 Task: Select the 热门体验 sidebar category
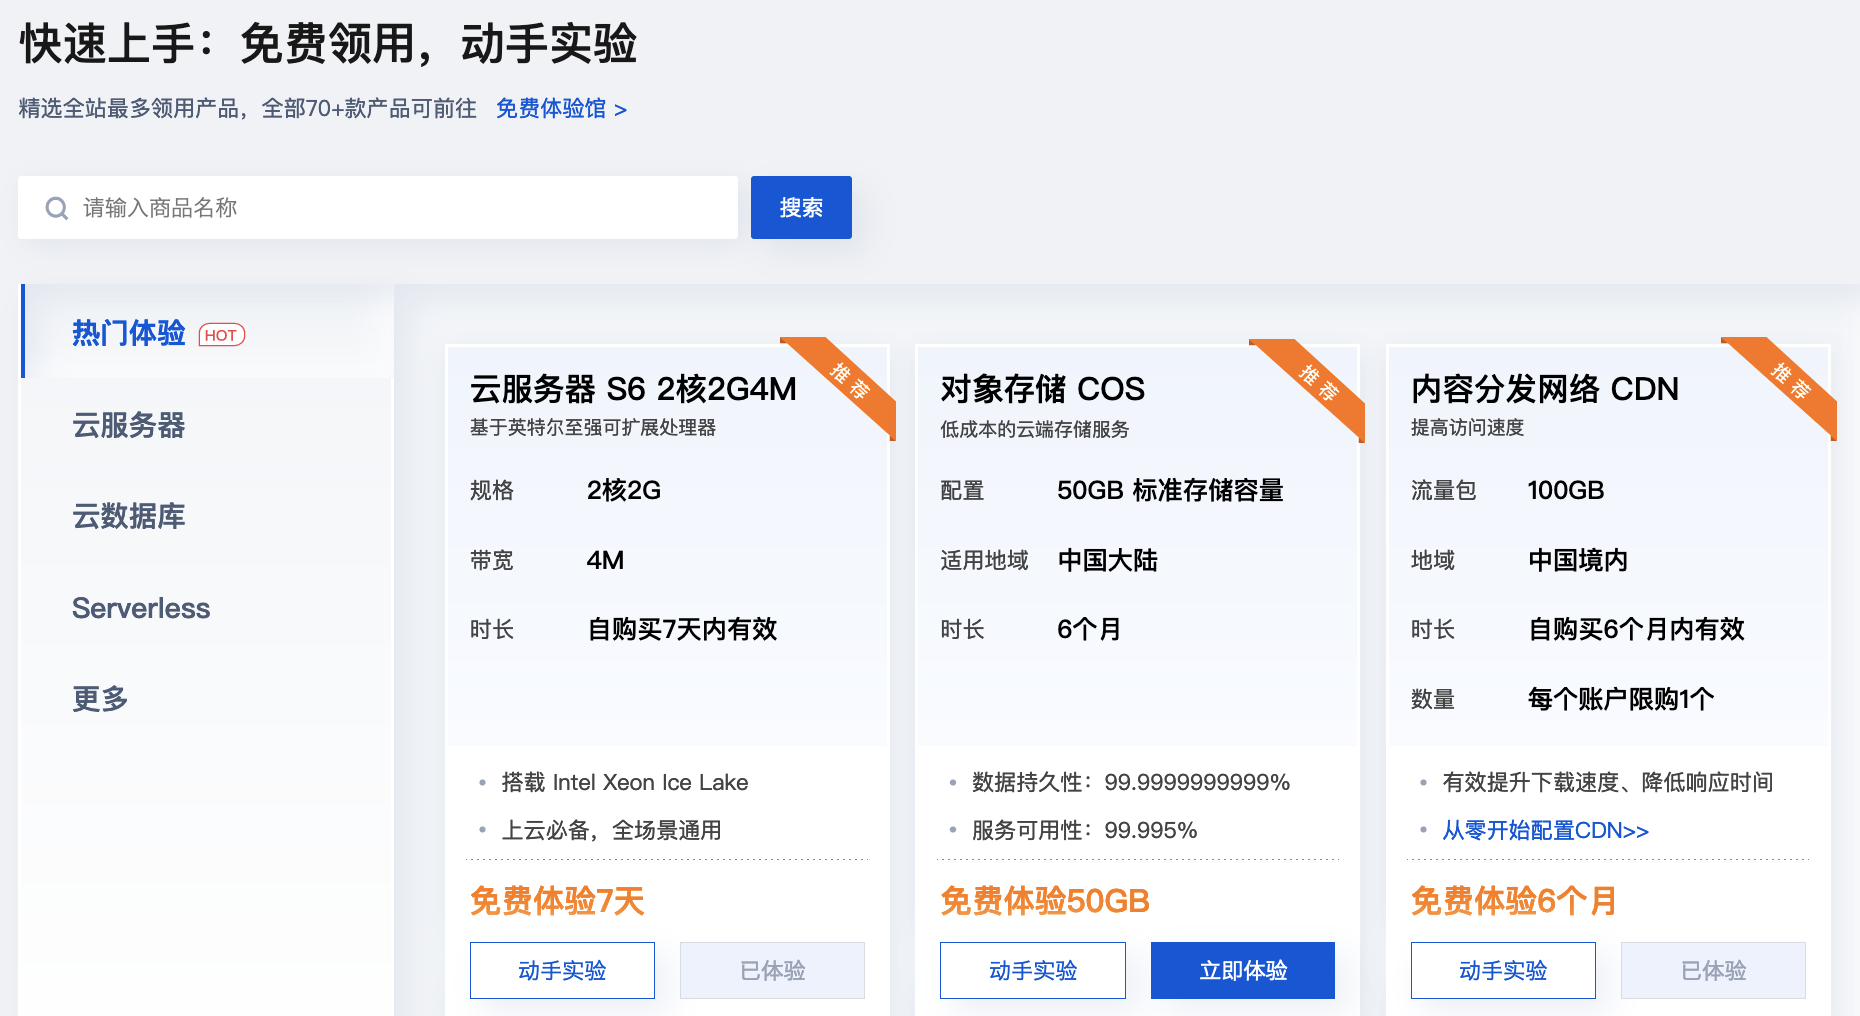(129, 333)
